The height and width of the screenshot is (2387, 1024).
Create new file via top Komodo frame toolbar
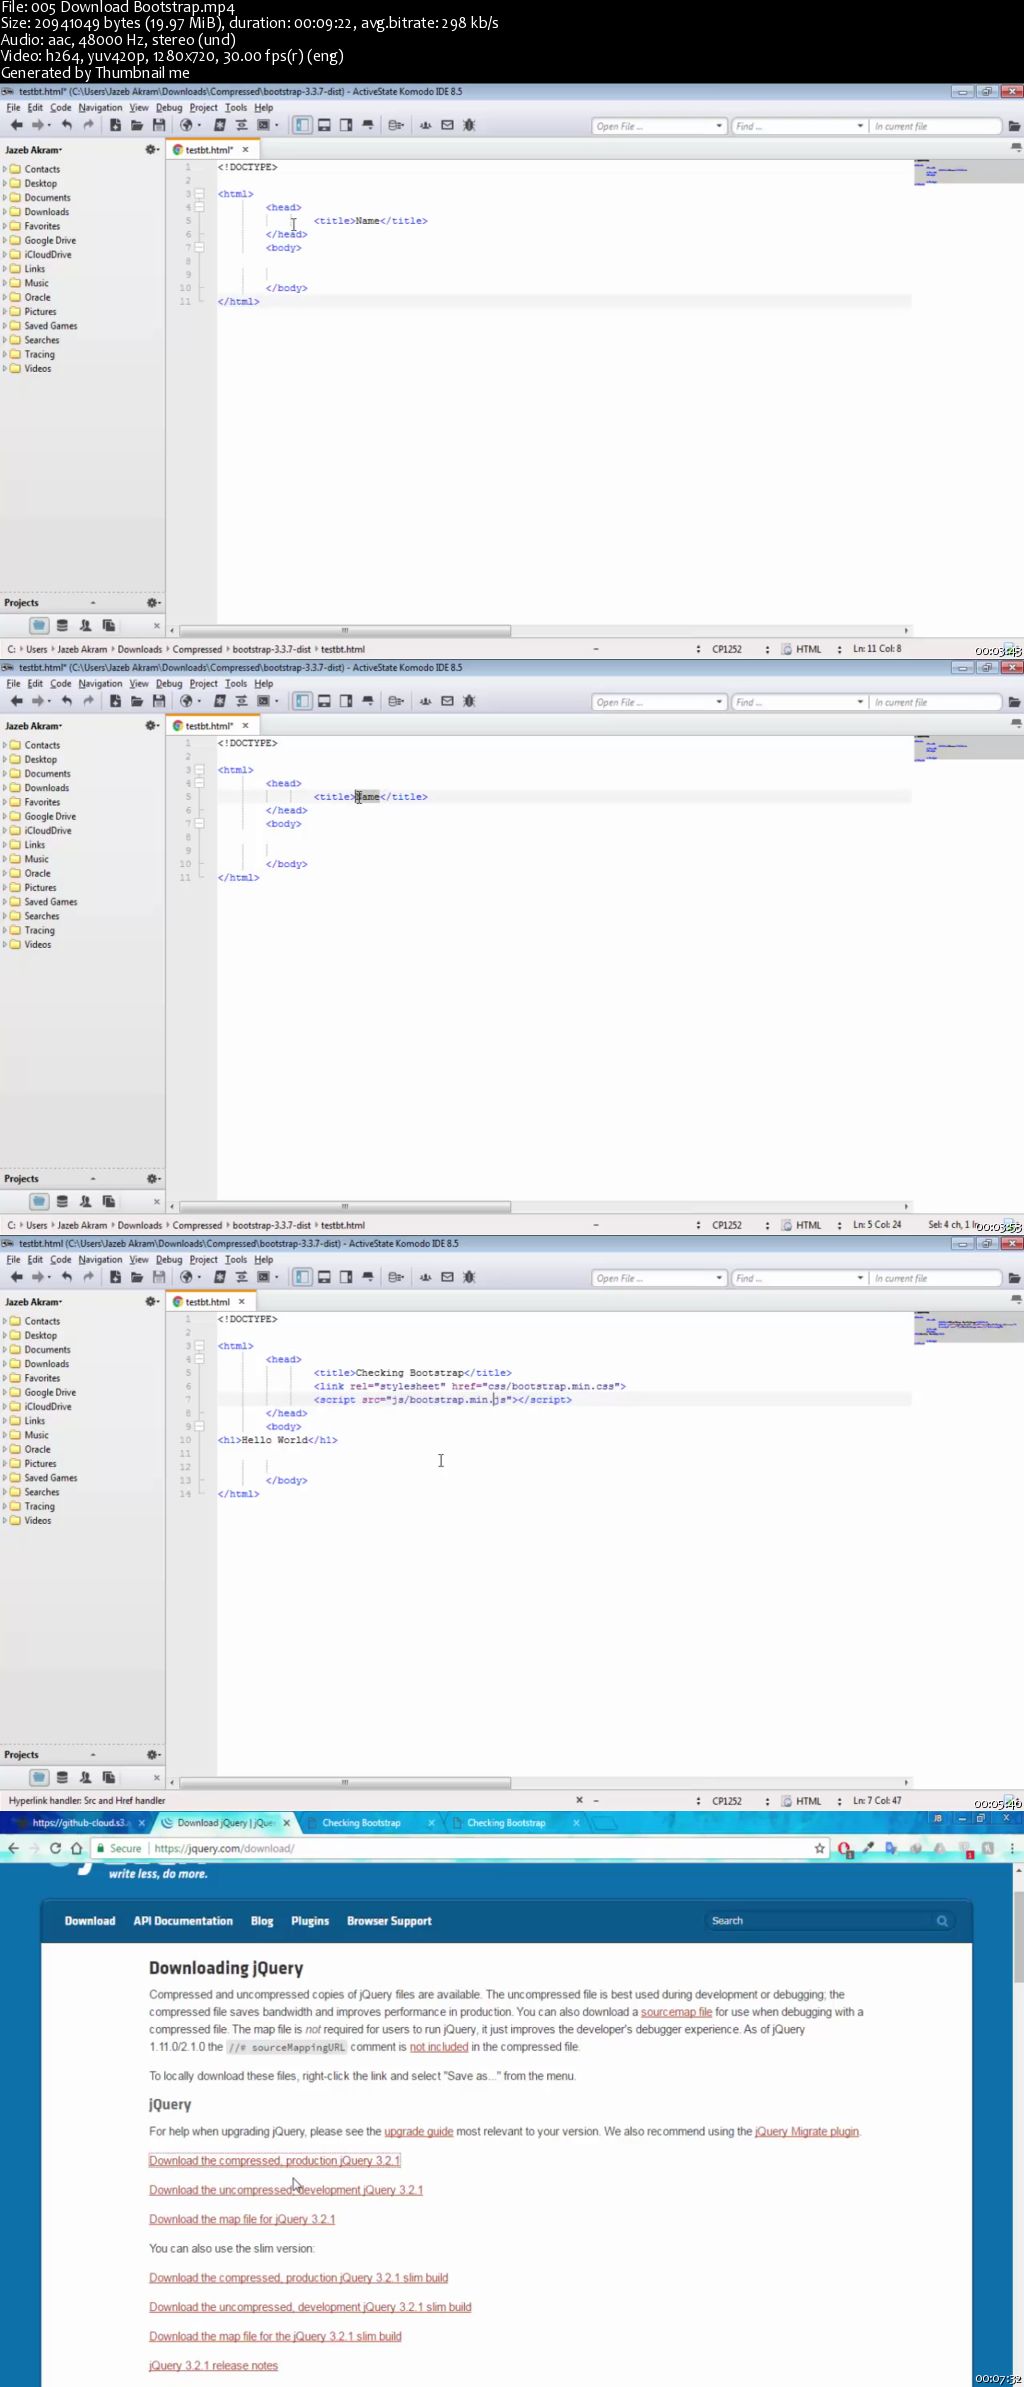(x=115, y=125)
